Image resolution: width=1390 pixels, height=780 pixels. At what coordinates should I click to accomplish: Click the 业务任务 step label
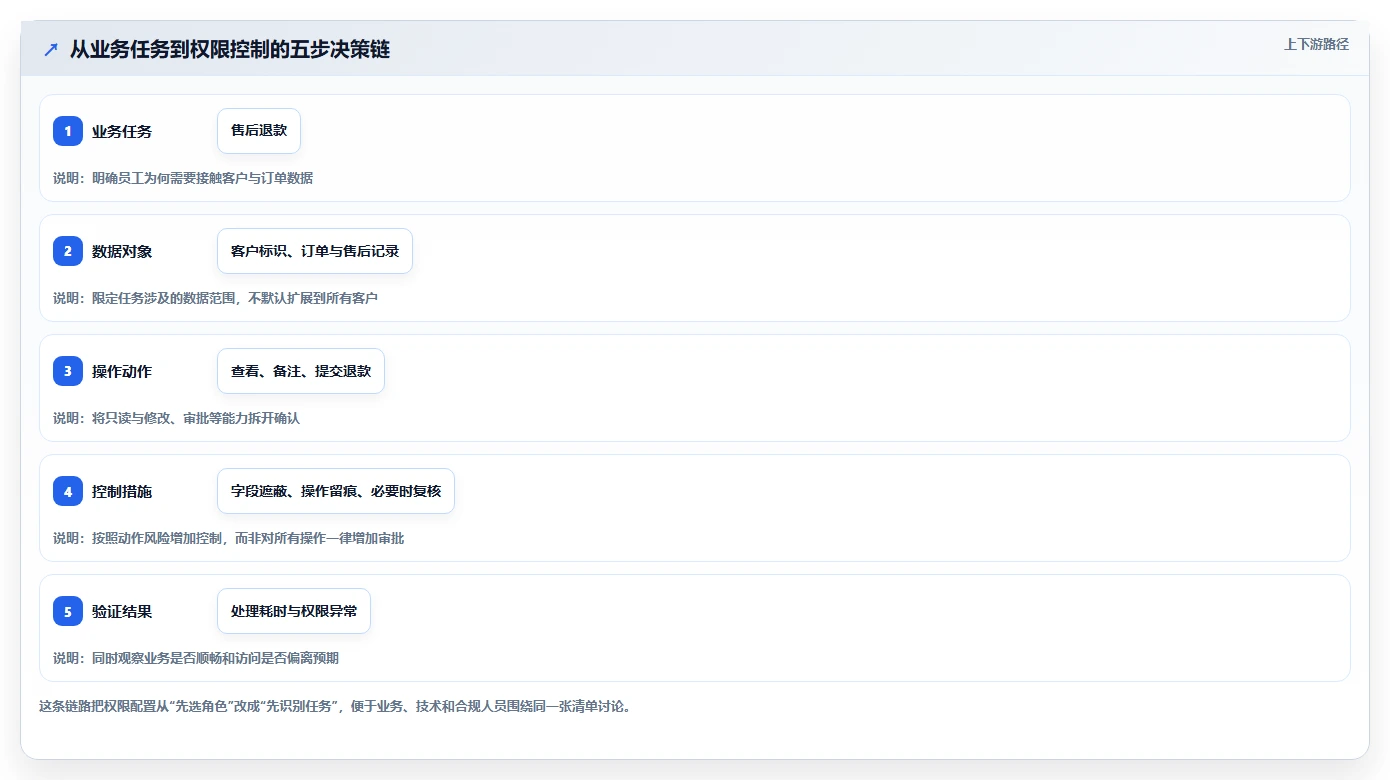point(122,131)
